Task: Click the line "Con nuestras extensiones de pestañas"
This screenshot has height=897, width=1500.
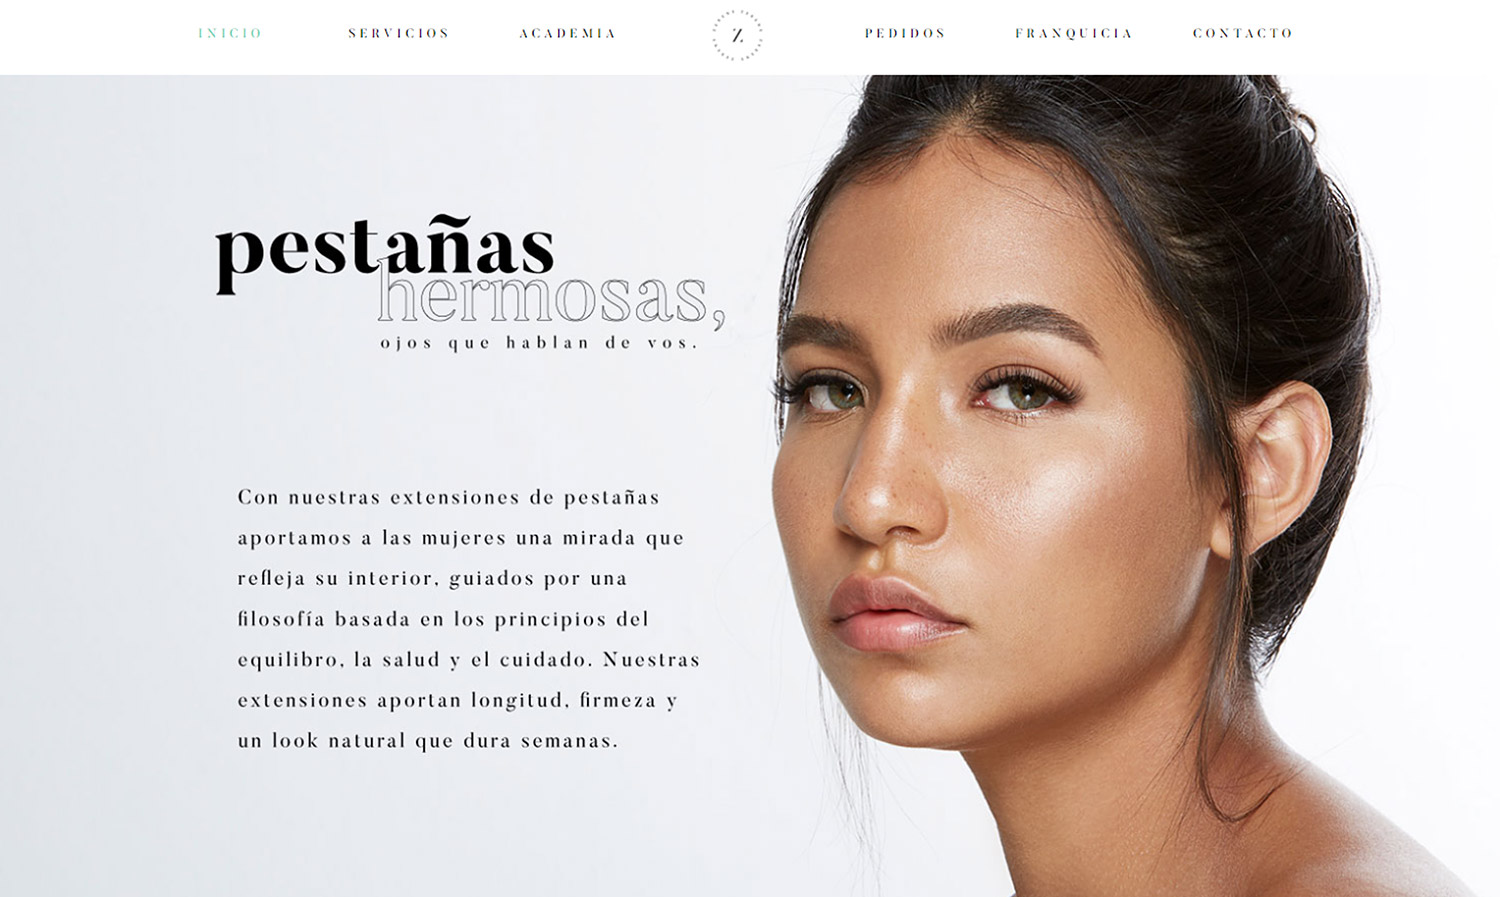Action: click(x=449, y=497)
